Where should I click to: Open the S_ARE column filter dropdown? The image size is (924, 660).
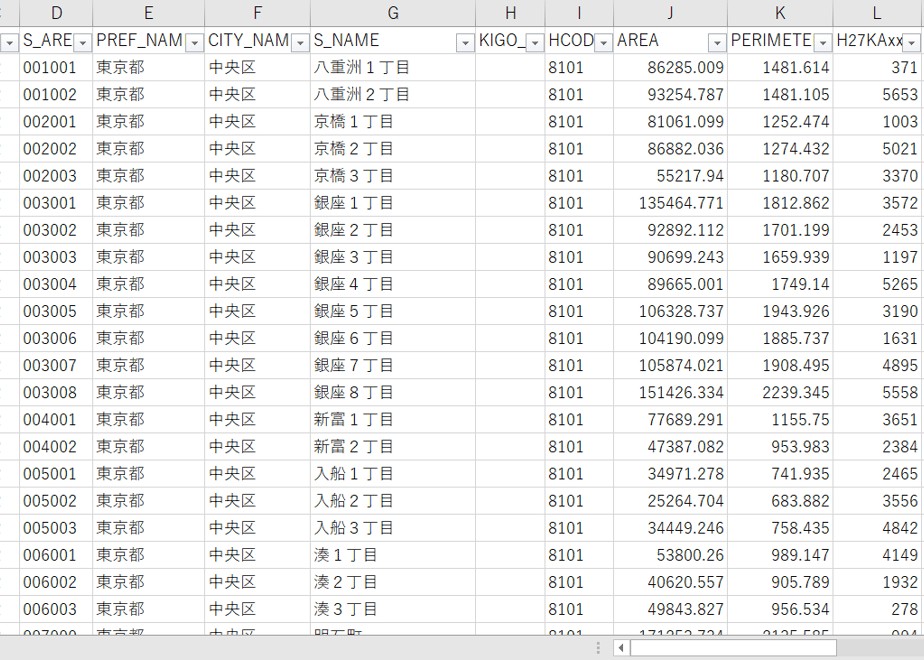(x=82, y=42)
